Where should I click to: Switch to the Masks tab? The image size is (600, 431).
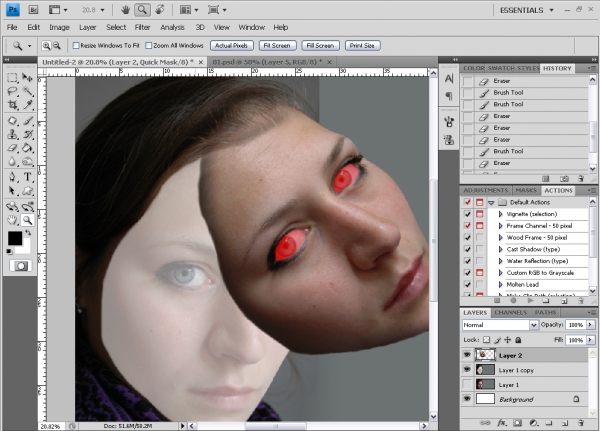[x=526, y=190]
